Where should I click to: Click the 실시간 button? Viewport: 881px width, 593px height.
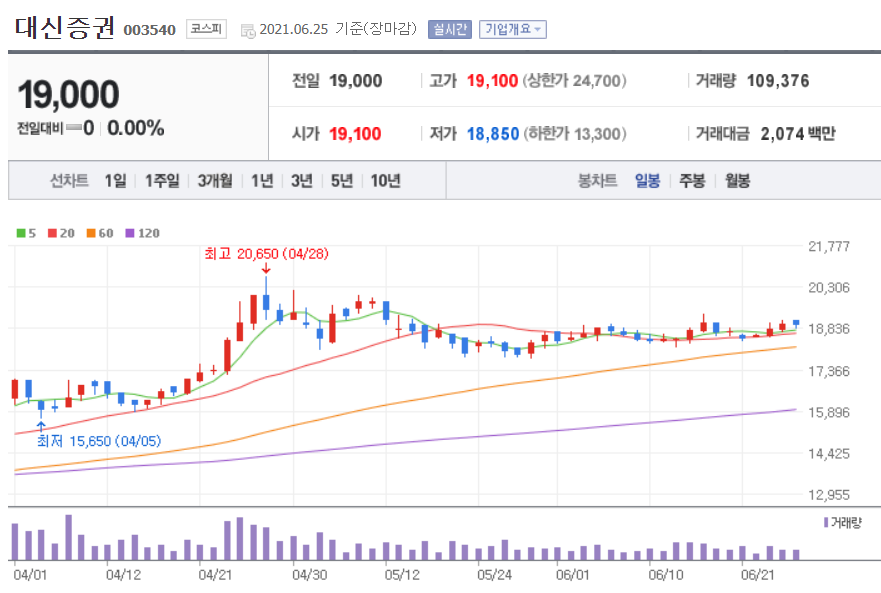point(449,29)
